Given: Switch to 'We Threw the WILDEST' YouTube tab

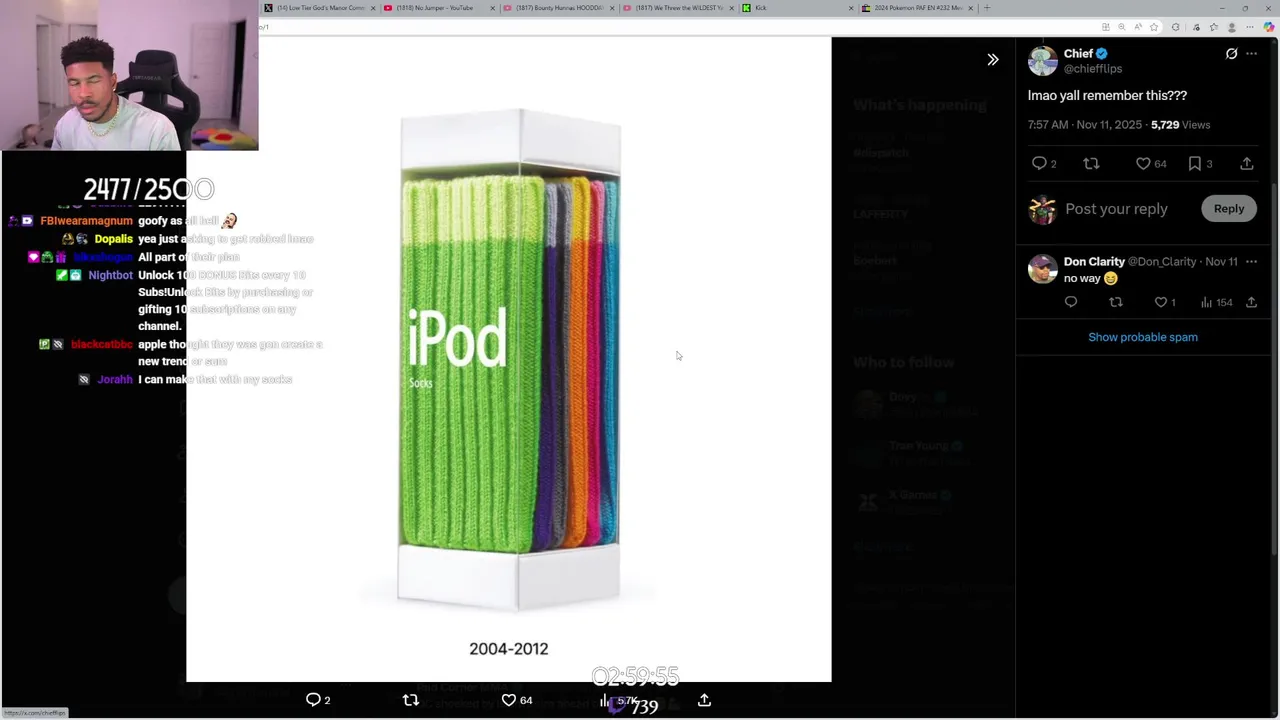Looking at the screenshot, I should [678, 8].
